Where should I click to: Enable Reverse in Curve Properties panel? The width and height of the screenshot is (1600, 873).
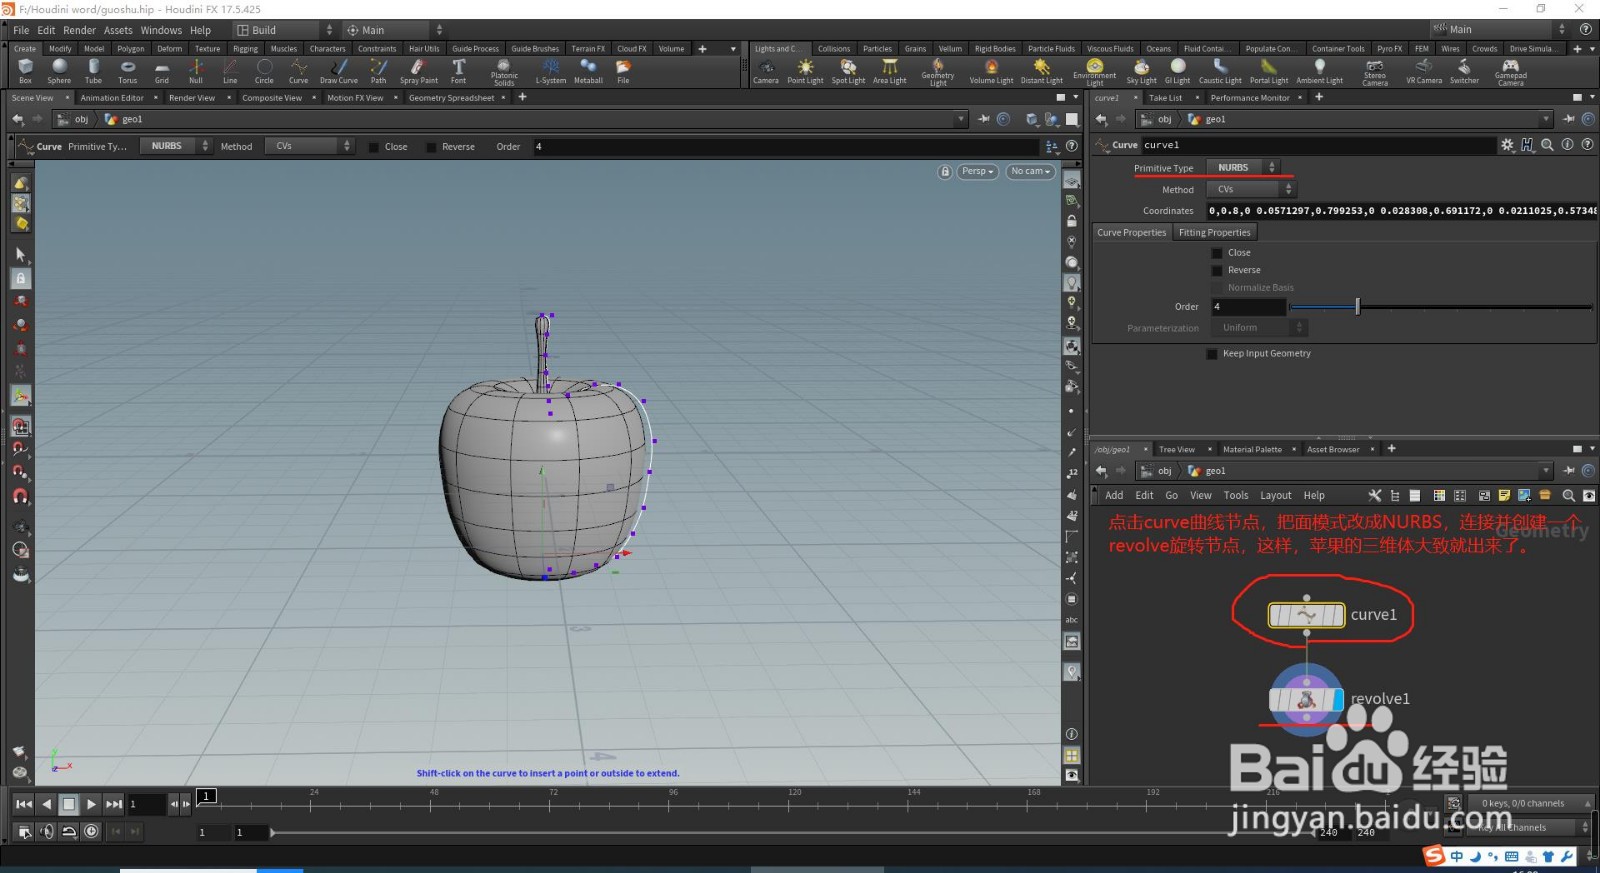pos(1217,270)
